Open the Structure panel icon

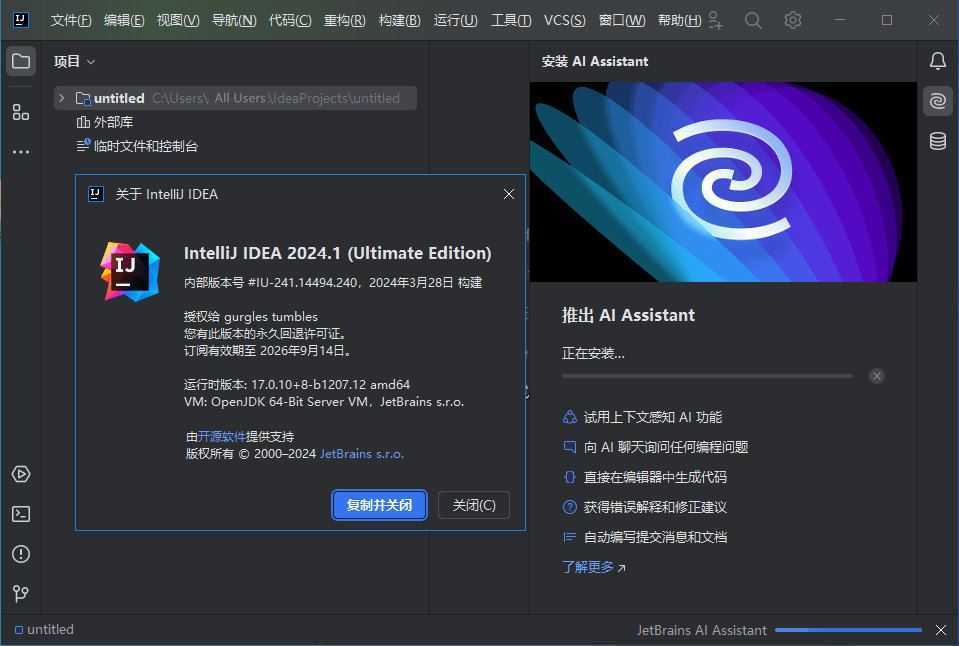tap(20, 112)
